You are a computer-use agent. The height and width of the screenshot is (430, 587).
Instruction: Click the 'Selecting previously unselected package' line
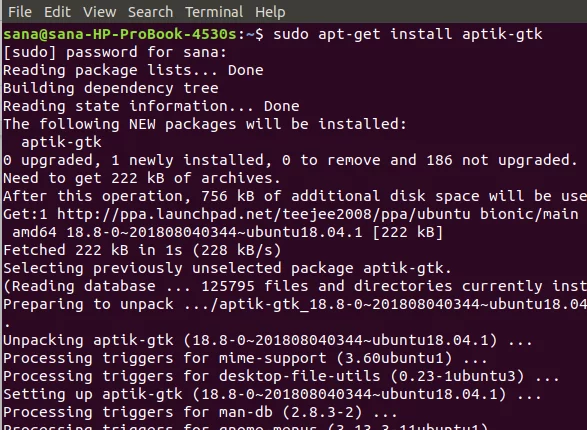point(227,268)
